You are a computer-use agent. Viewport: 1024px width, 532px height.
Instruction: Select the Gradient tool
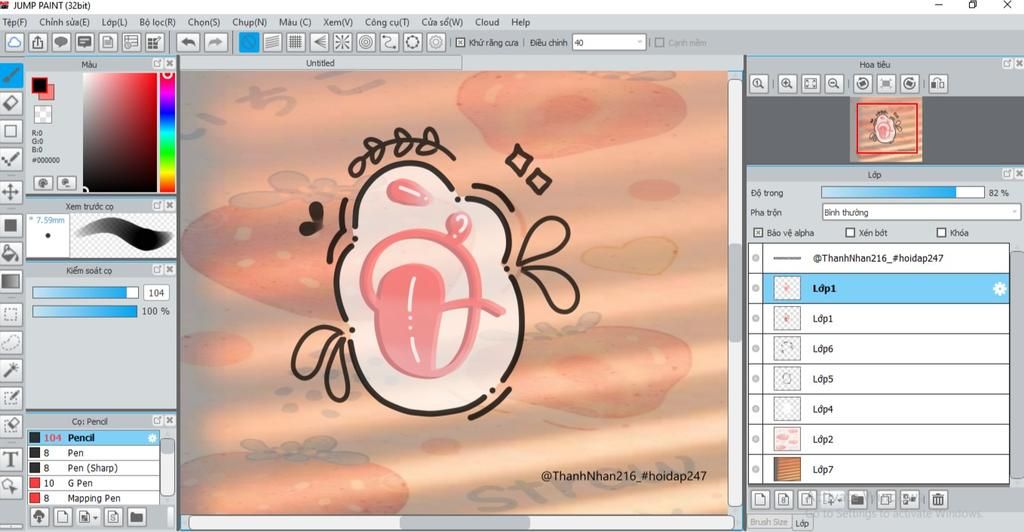point(10,281)
